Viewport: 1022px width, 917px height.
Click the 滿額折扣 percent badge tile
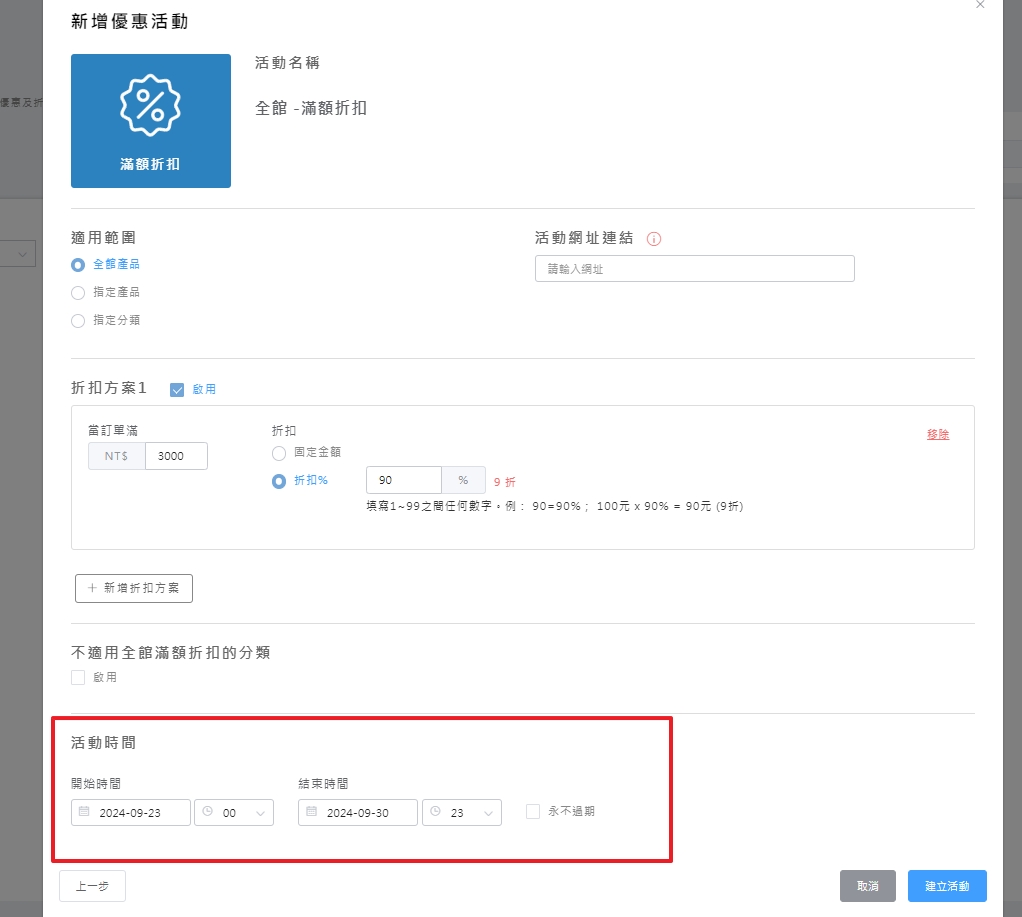pyautogui.click(x=151, y=121)
